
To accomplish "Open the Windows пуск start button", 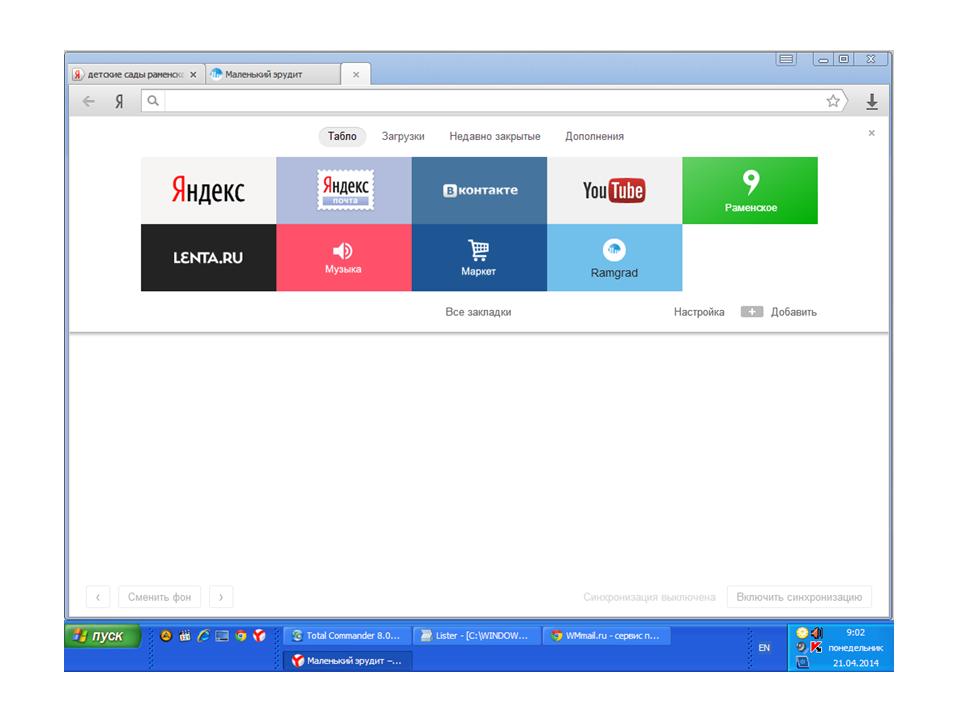I will coord(102,636).
